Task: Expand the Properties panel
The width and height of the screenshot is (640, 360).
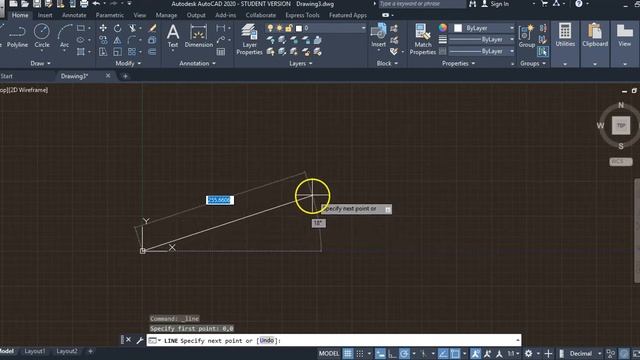Action: [459, 63]
